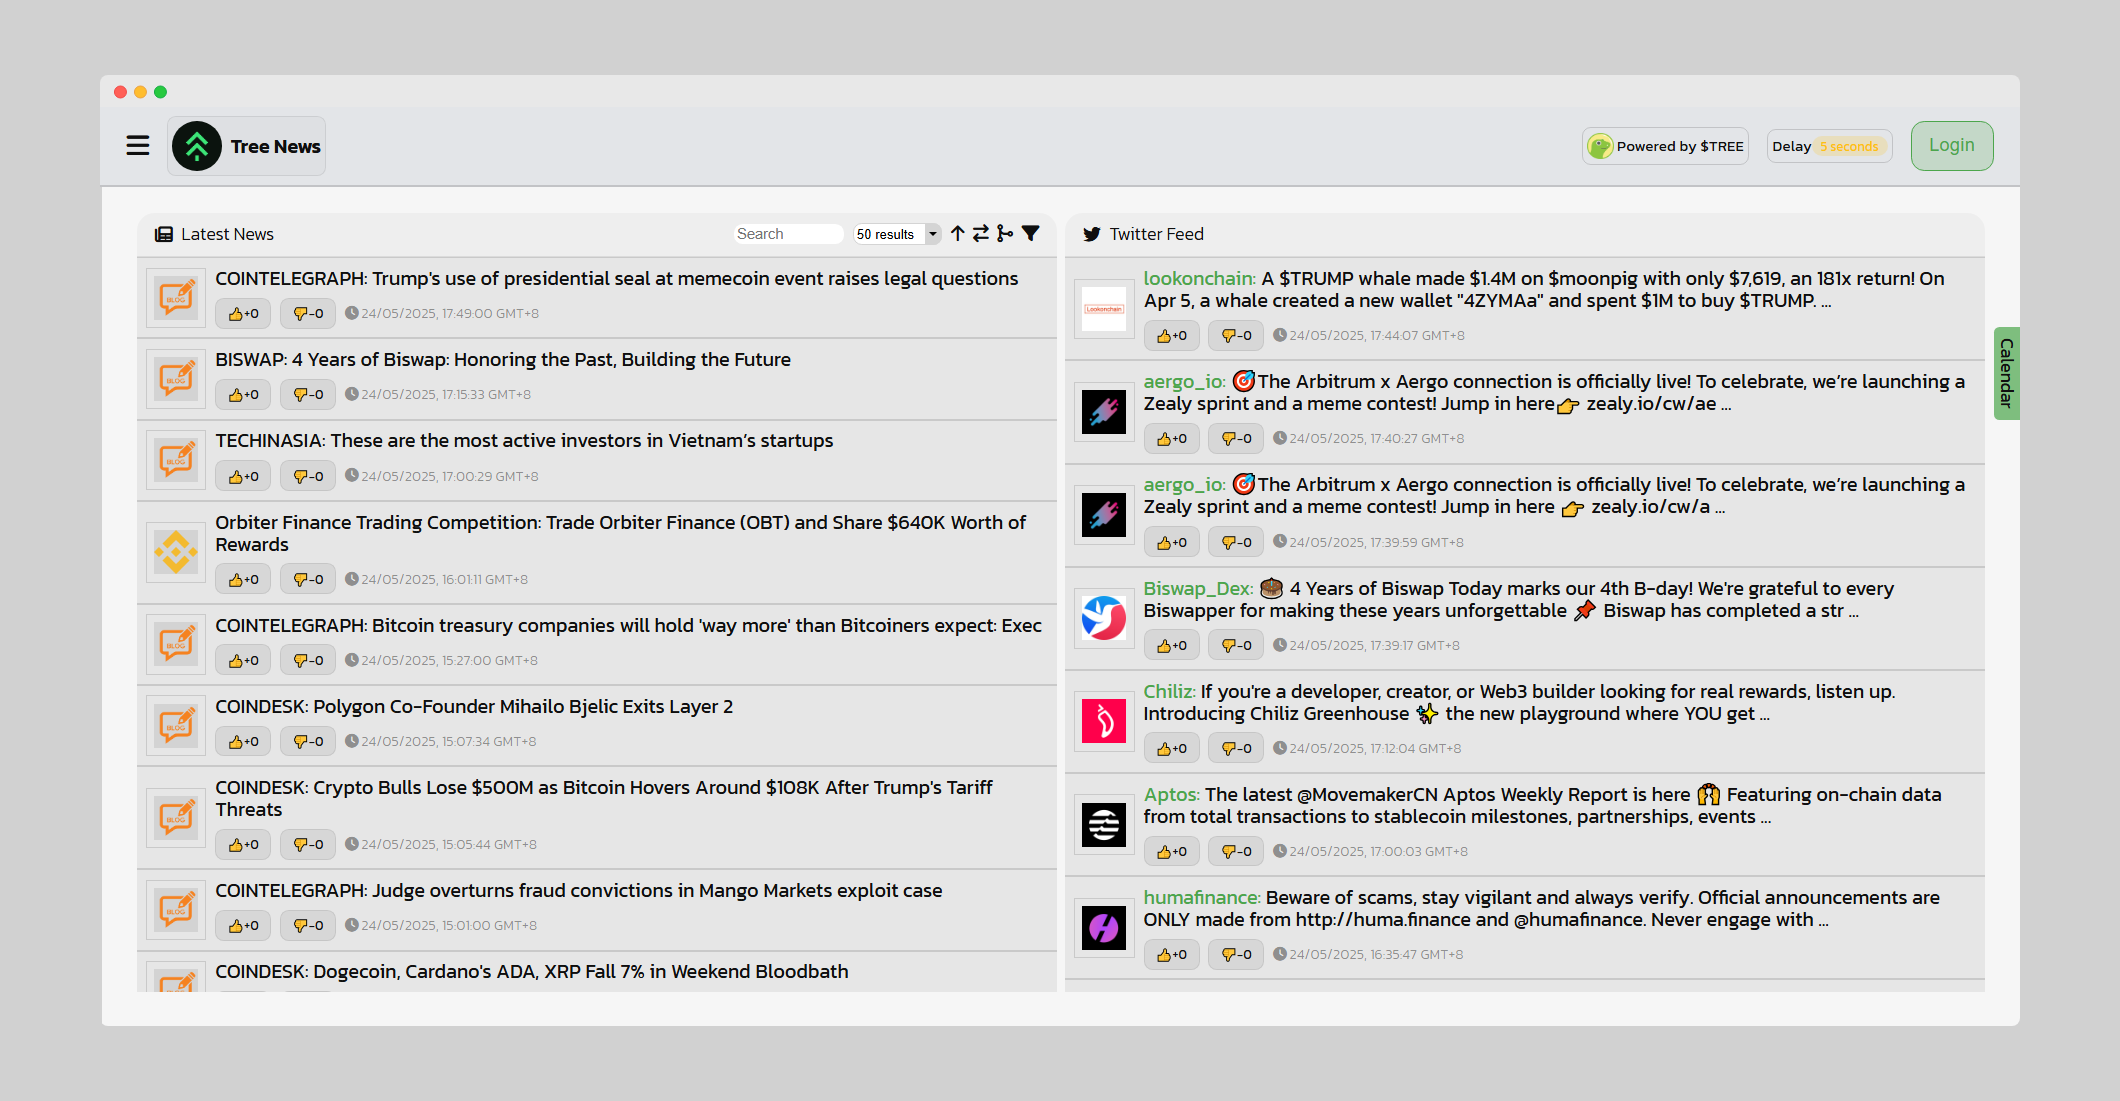This screenshot has width=2120, height=1101.
Task: Click the Delay 5 seconds selector
Action: pos(1828,146)
